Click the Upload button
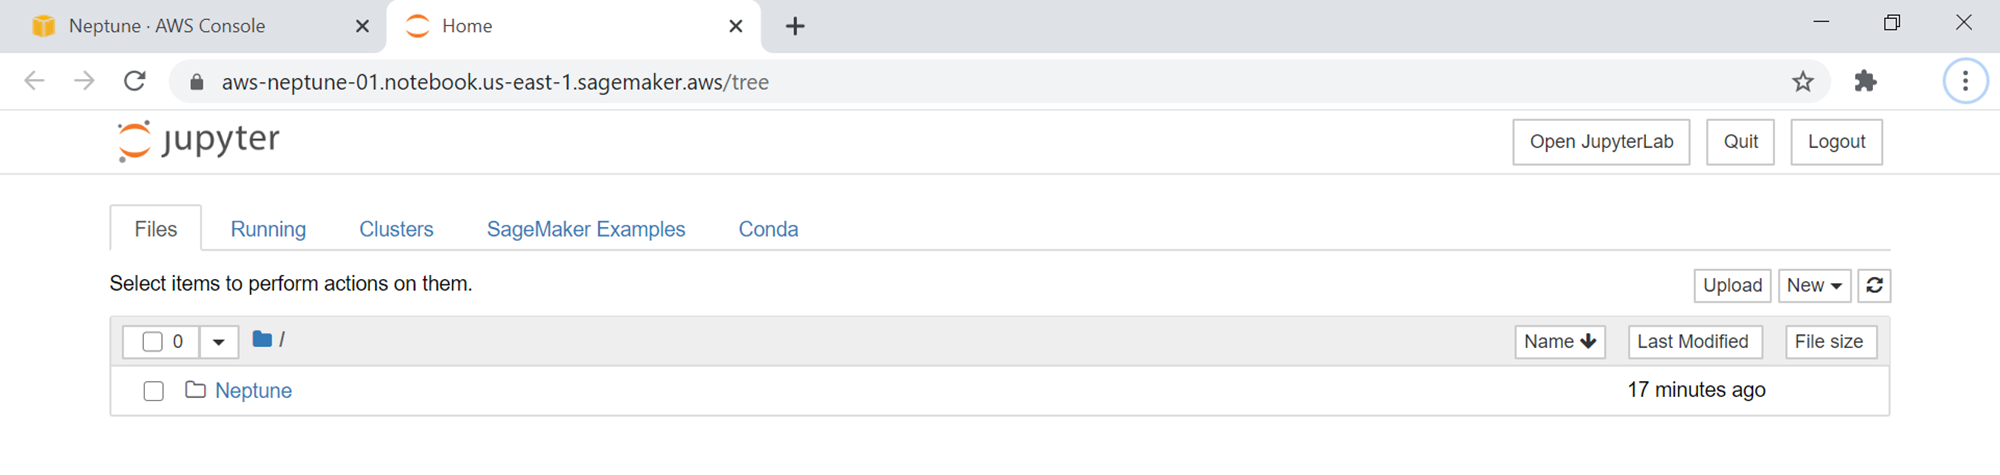 click(1732, 286)
